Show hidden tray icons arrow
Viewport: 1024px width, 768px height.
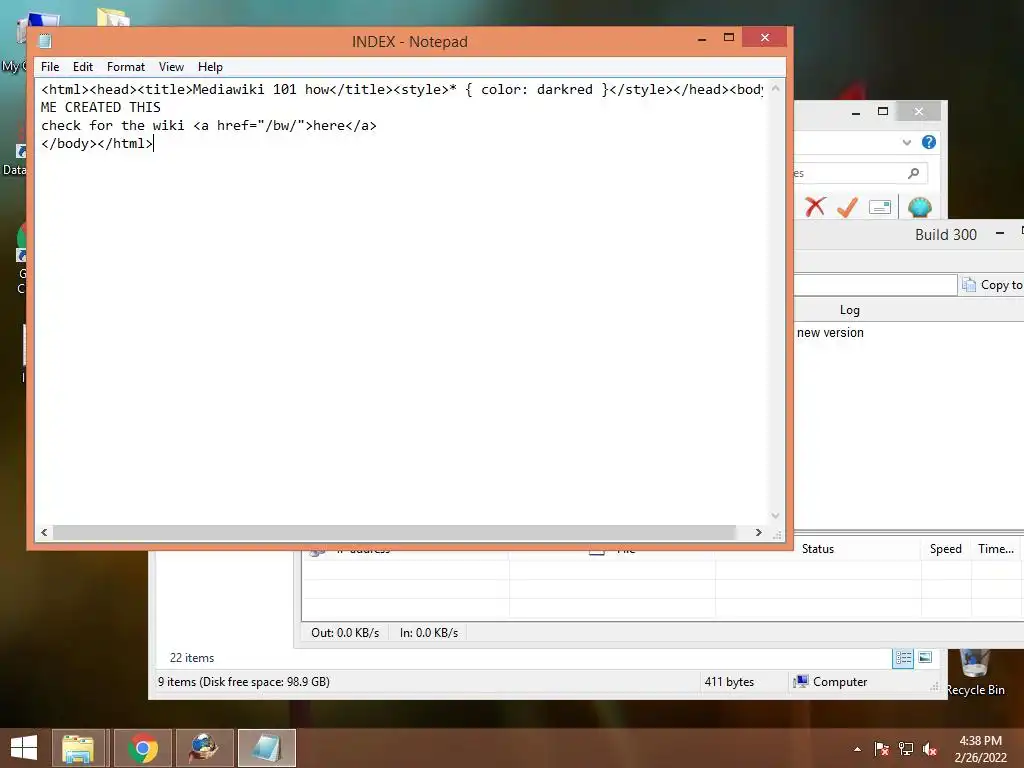tap(857, 749)
